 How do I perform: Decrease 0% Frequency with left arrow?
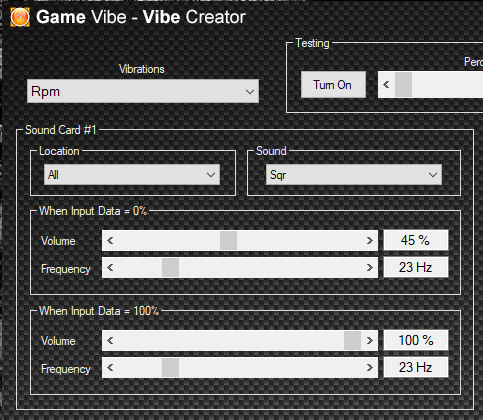(110, 267)
